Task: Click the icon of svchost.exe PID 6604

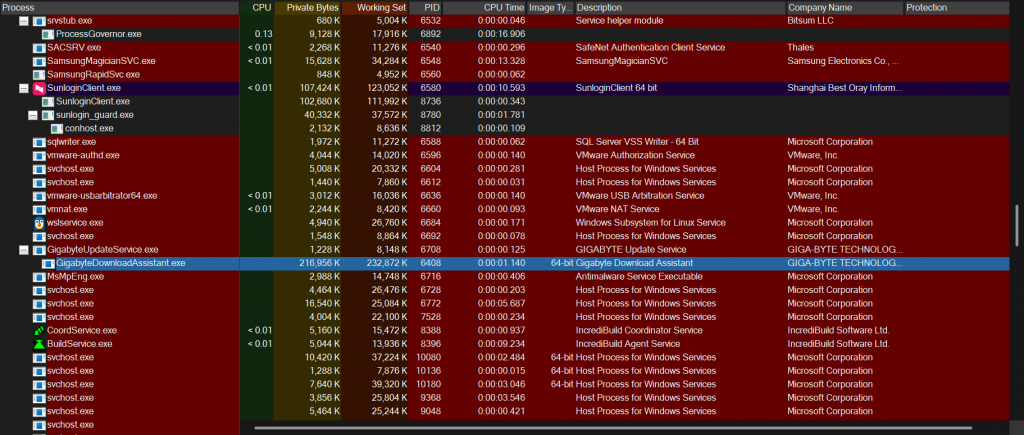Action: [x=39, y=169]
